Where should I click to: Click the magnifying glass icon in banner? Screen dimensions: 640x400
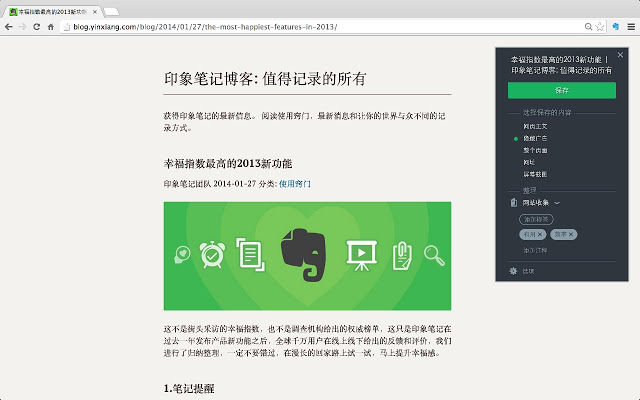pyautogui.click(x=434, y=256)
